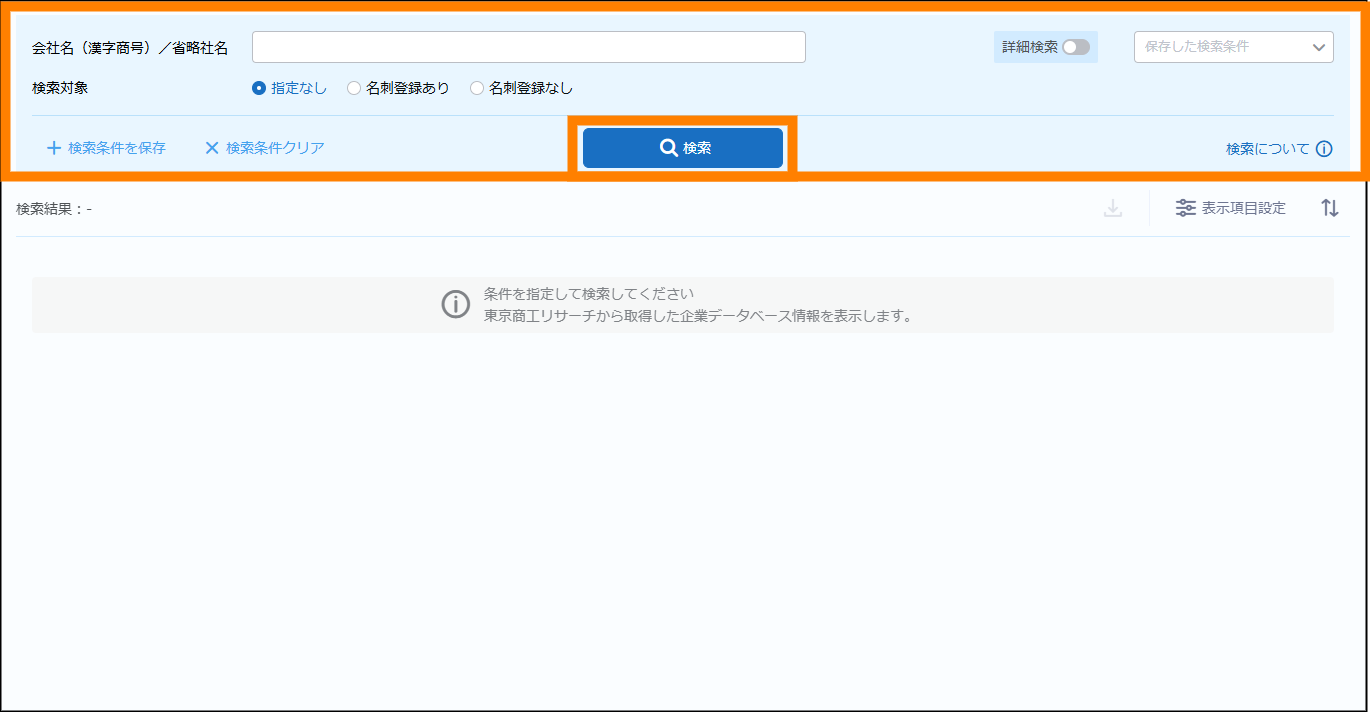Click the 検索条件を保存 link
Screen dimensions: 1370x712
click(x=116, y=148)
